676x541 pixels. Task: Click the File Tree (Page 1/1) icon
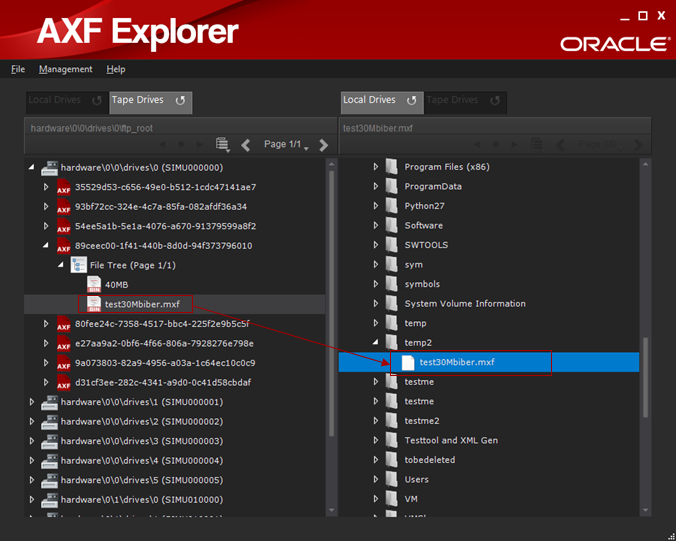pos(78,265)
